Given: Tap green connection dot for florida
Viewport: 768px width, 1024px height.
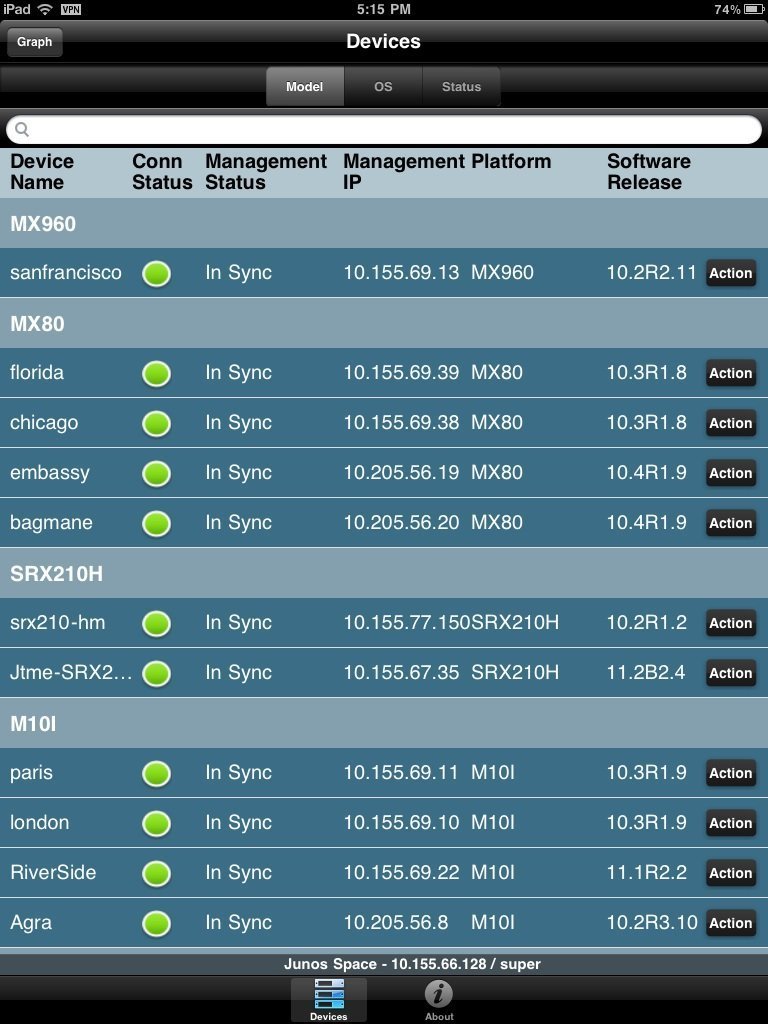Looking at the screenshot, I should click(x=156, y=373).
